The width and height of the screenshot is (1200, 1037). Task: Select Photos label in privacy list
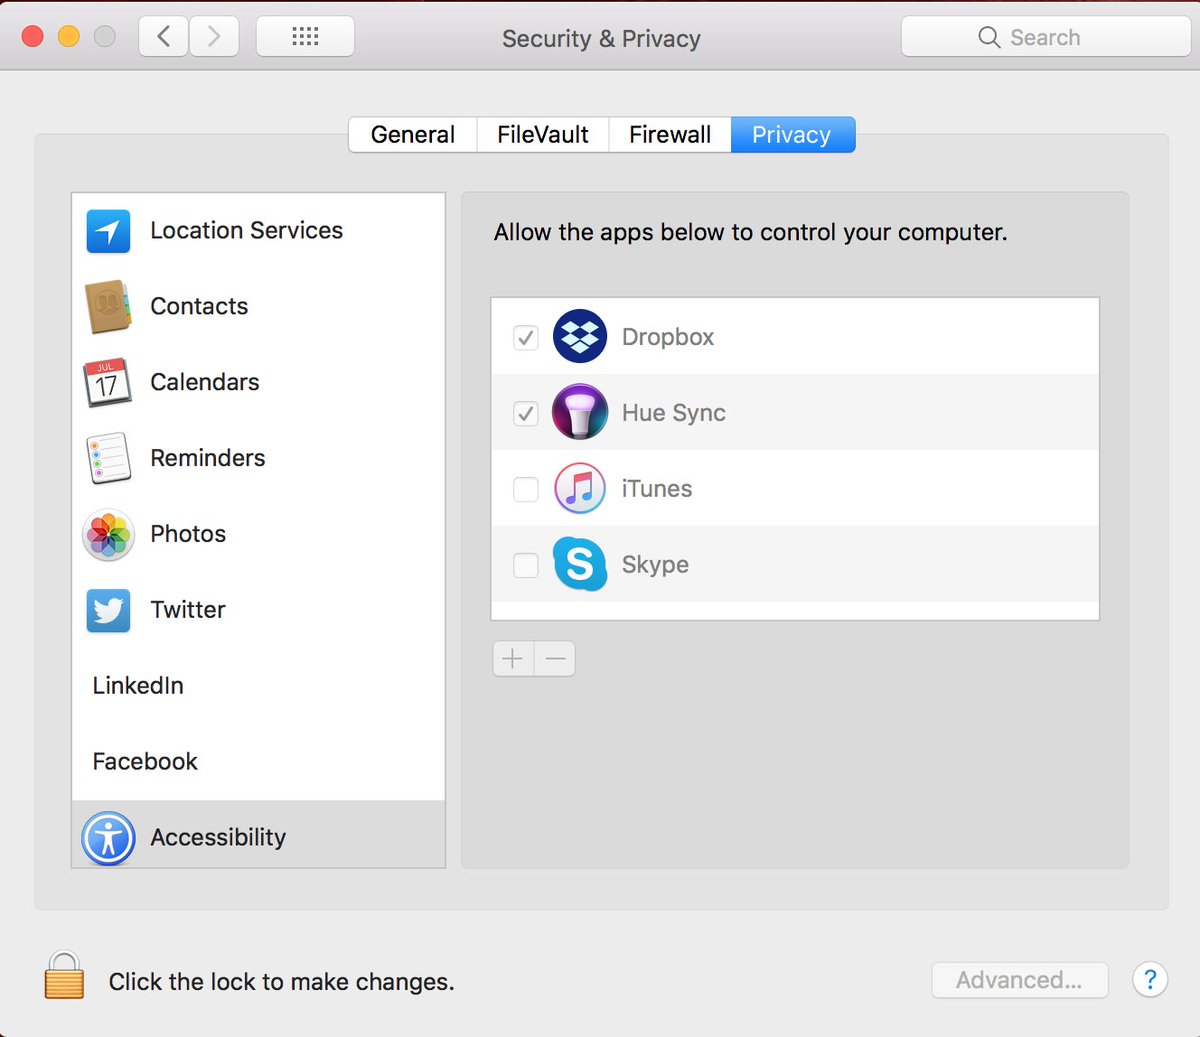click(x=188, y=534)
